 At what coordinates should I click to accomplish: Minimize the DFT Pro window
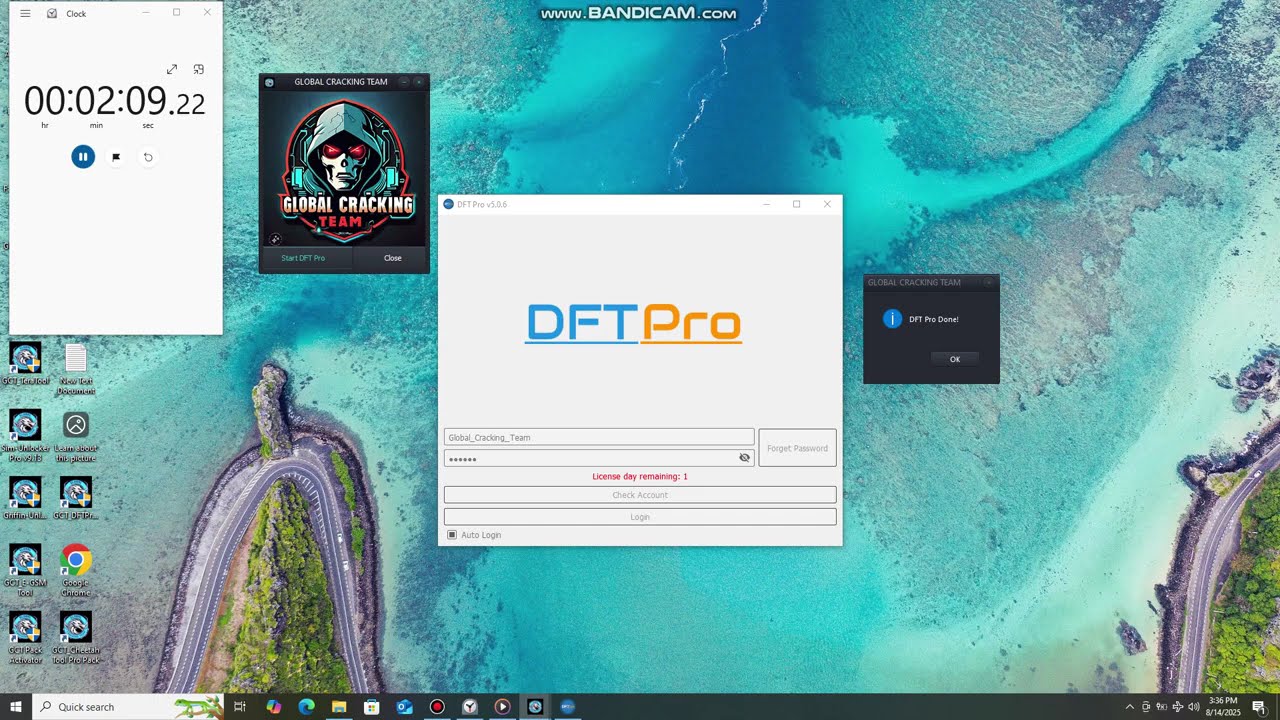tap(767, 204)
